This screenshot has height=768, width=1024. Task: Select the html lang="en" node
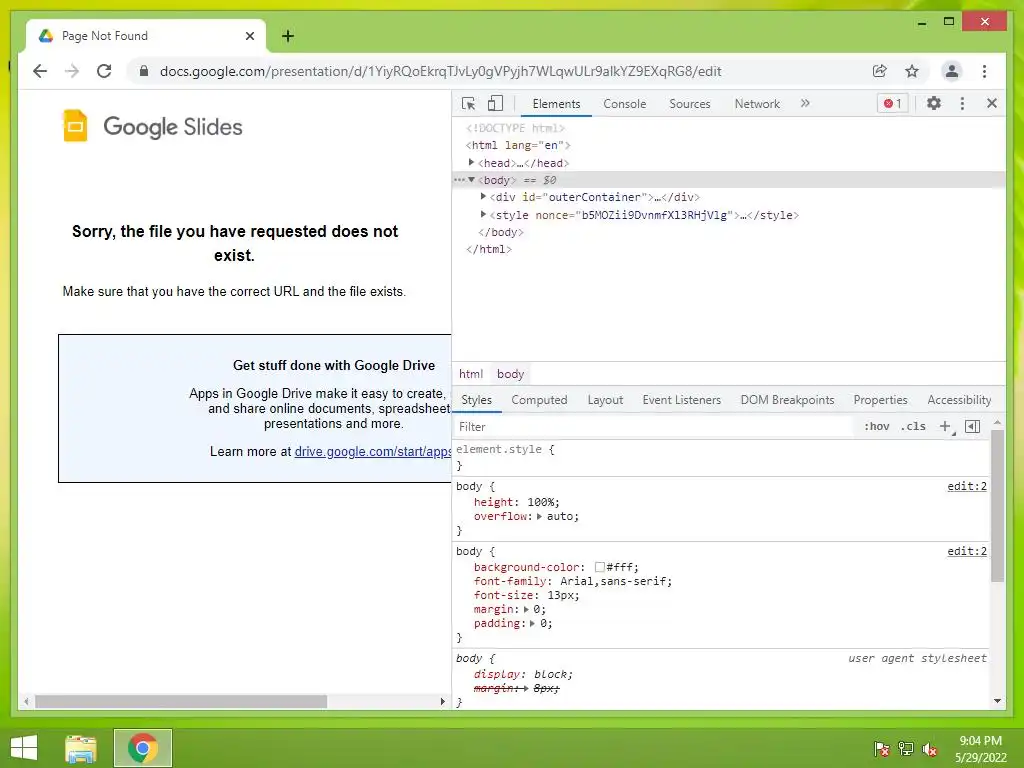coord(518,145)
